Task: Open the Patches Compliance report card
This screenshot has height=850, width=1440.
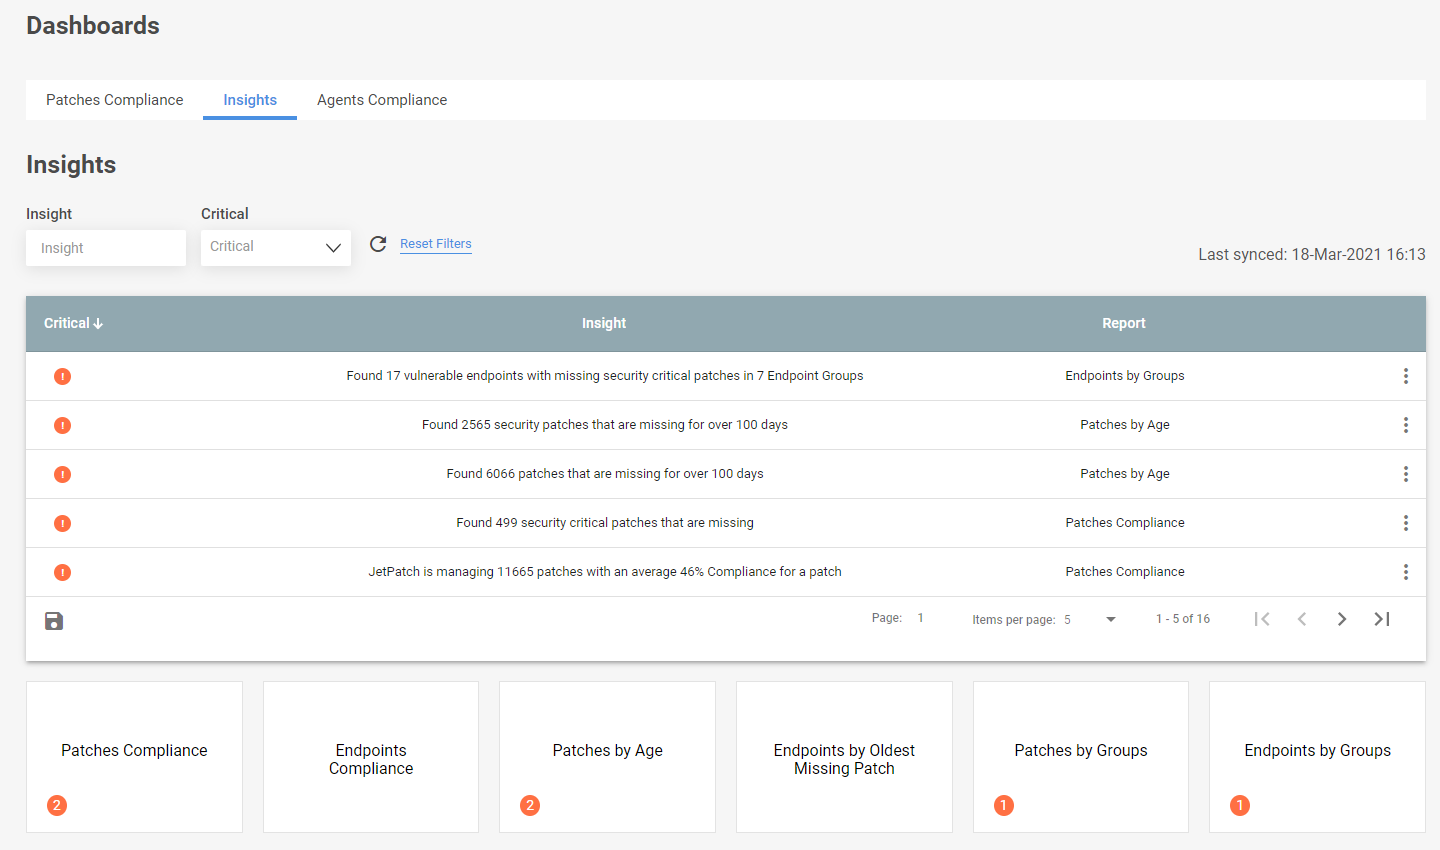Action: (x=134, y=757)
